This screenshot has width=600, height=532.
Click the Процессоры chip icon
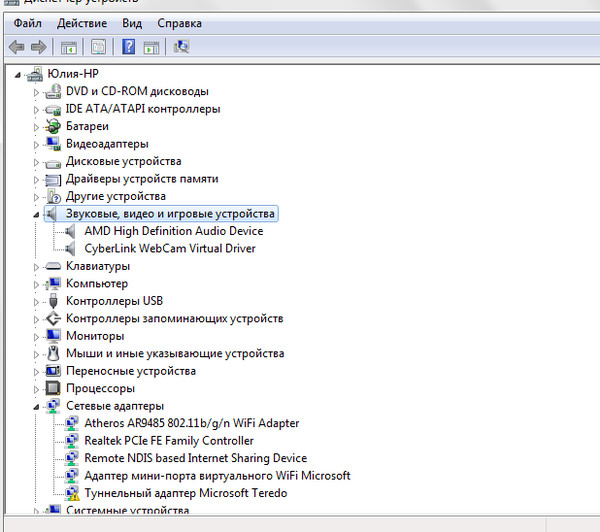point(53,388)
